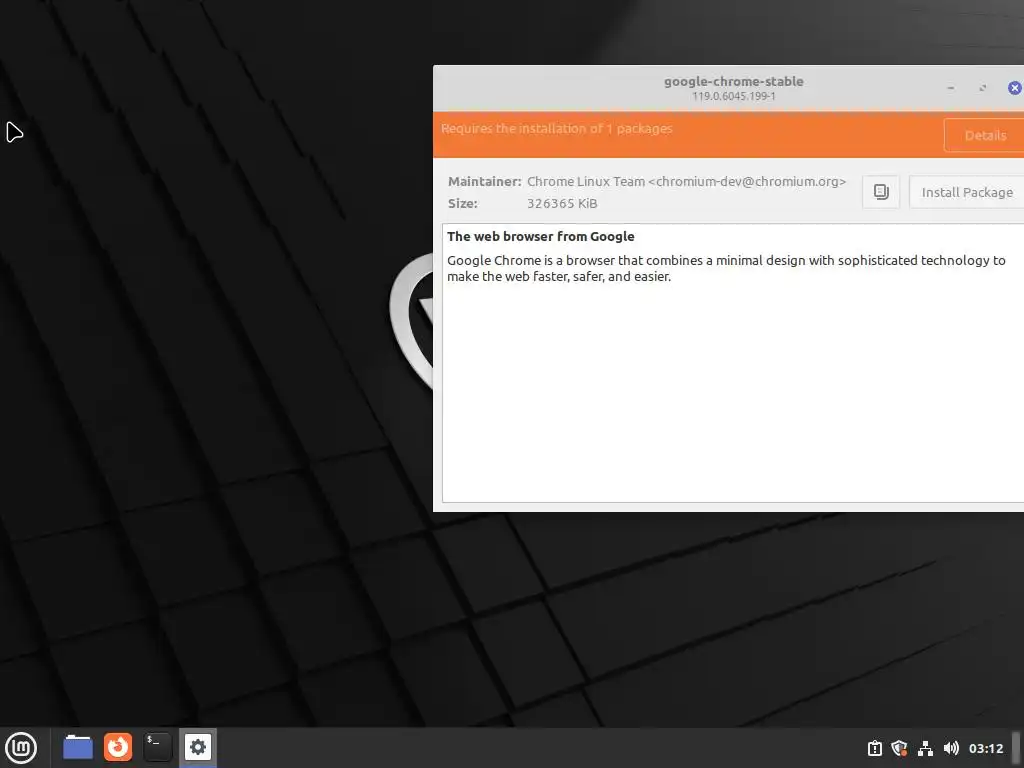The image size is (1024, 768).
Task: Click the heading 'The web browser from Google'
Action: click(541, 236)
